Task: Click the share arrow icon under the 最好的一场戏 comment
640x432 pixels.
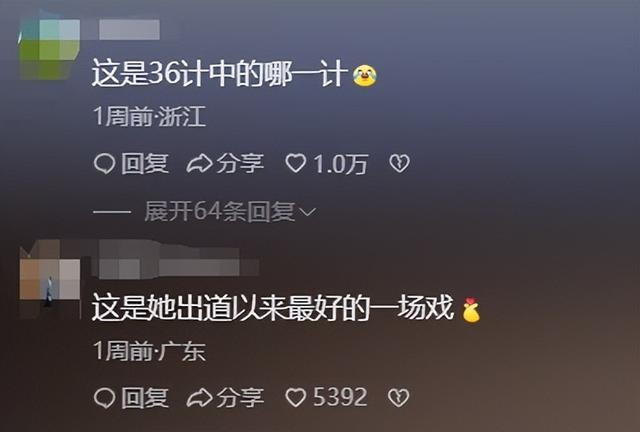Action: (x=199, y=398)
